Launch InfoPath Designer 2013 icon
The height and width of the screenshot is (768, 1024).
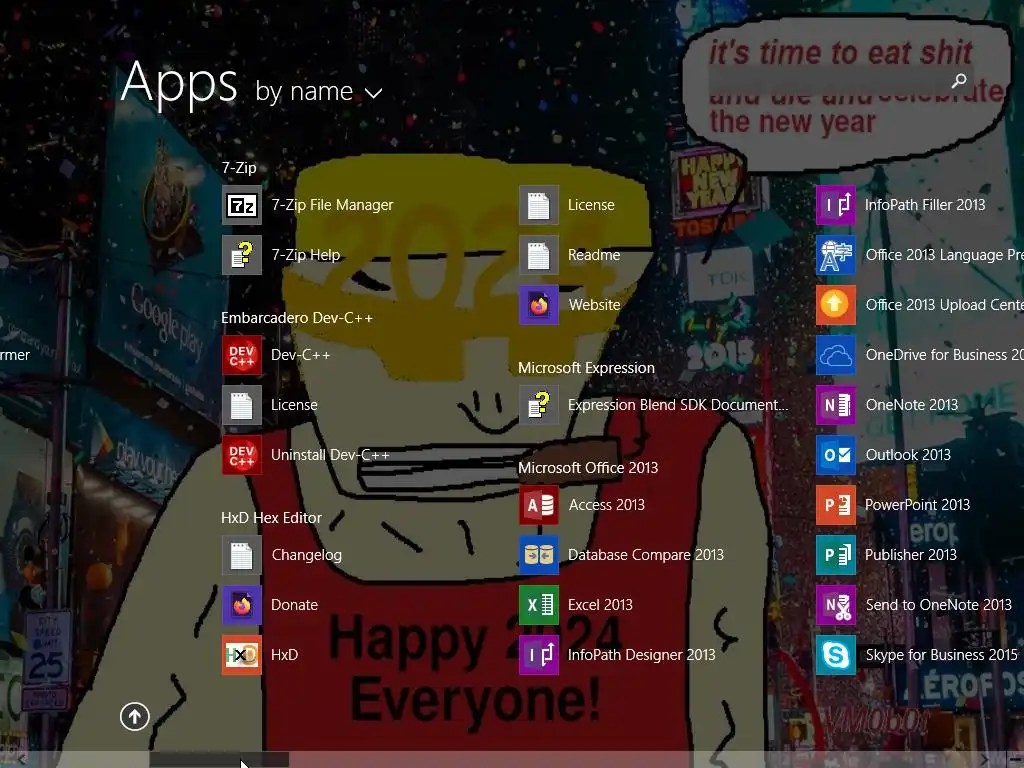[x=539, y=655]
